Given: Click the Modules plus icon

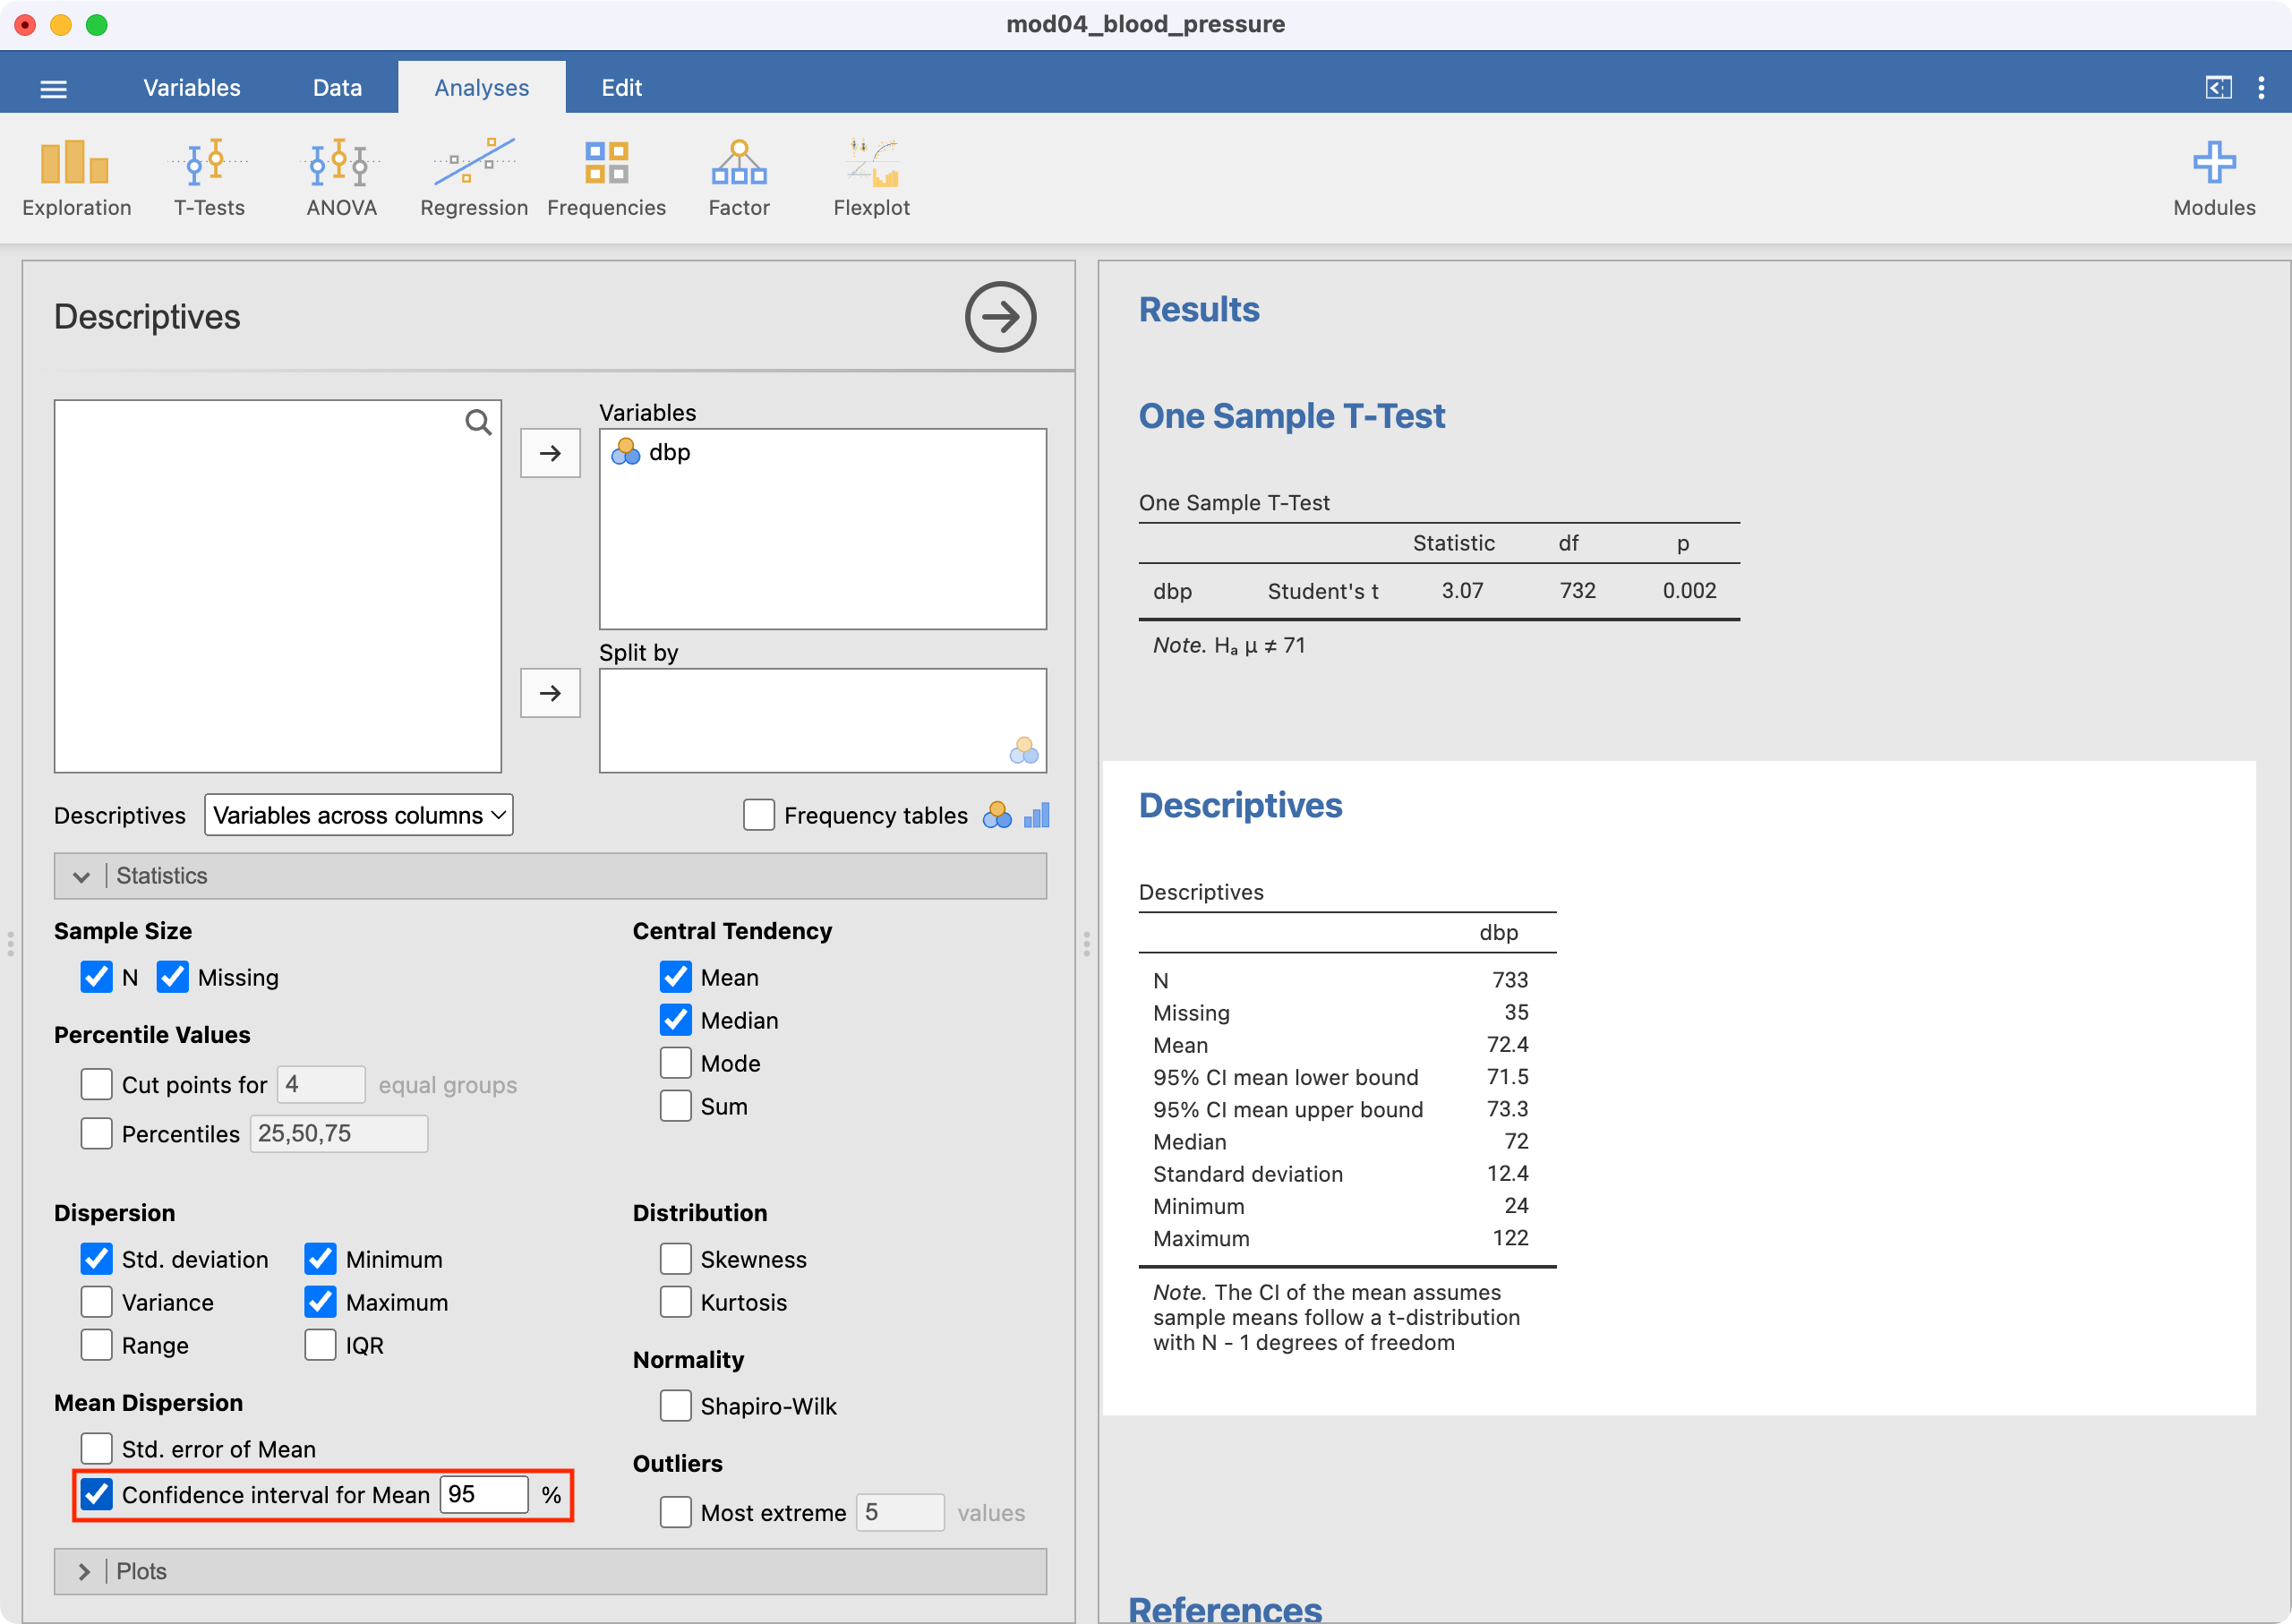Looking at the screenshot, I should [x=2213, y=163].
